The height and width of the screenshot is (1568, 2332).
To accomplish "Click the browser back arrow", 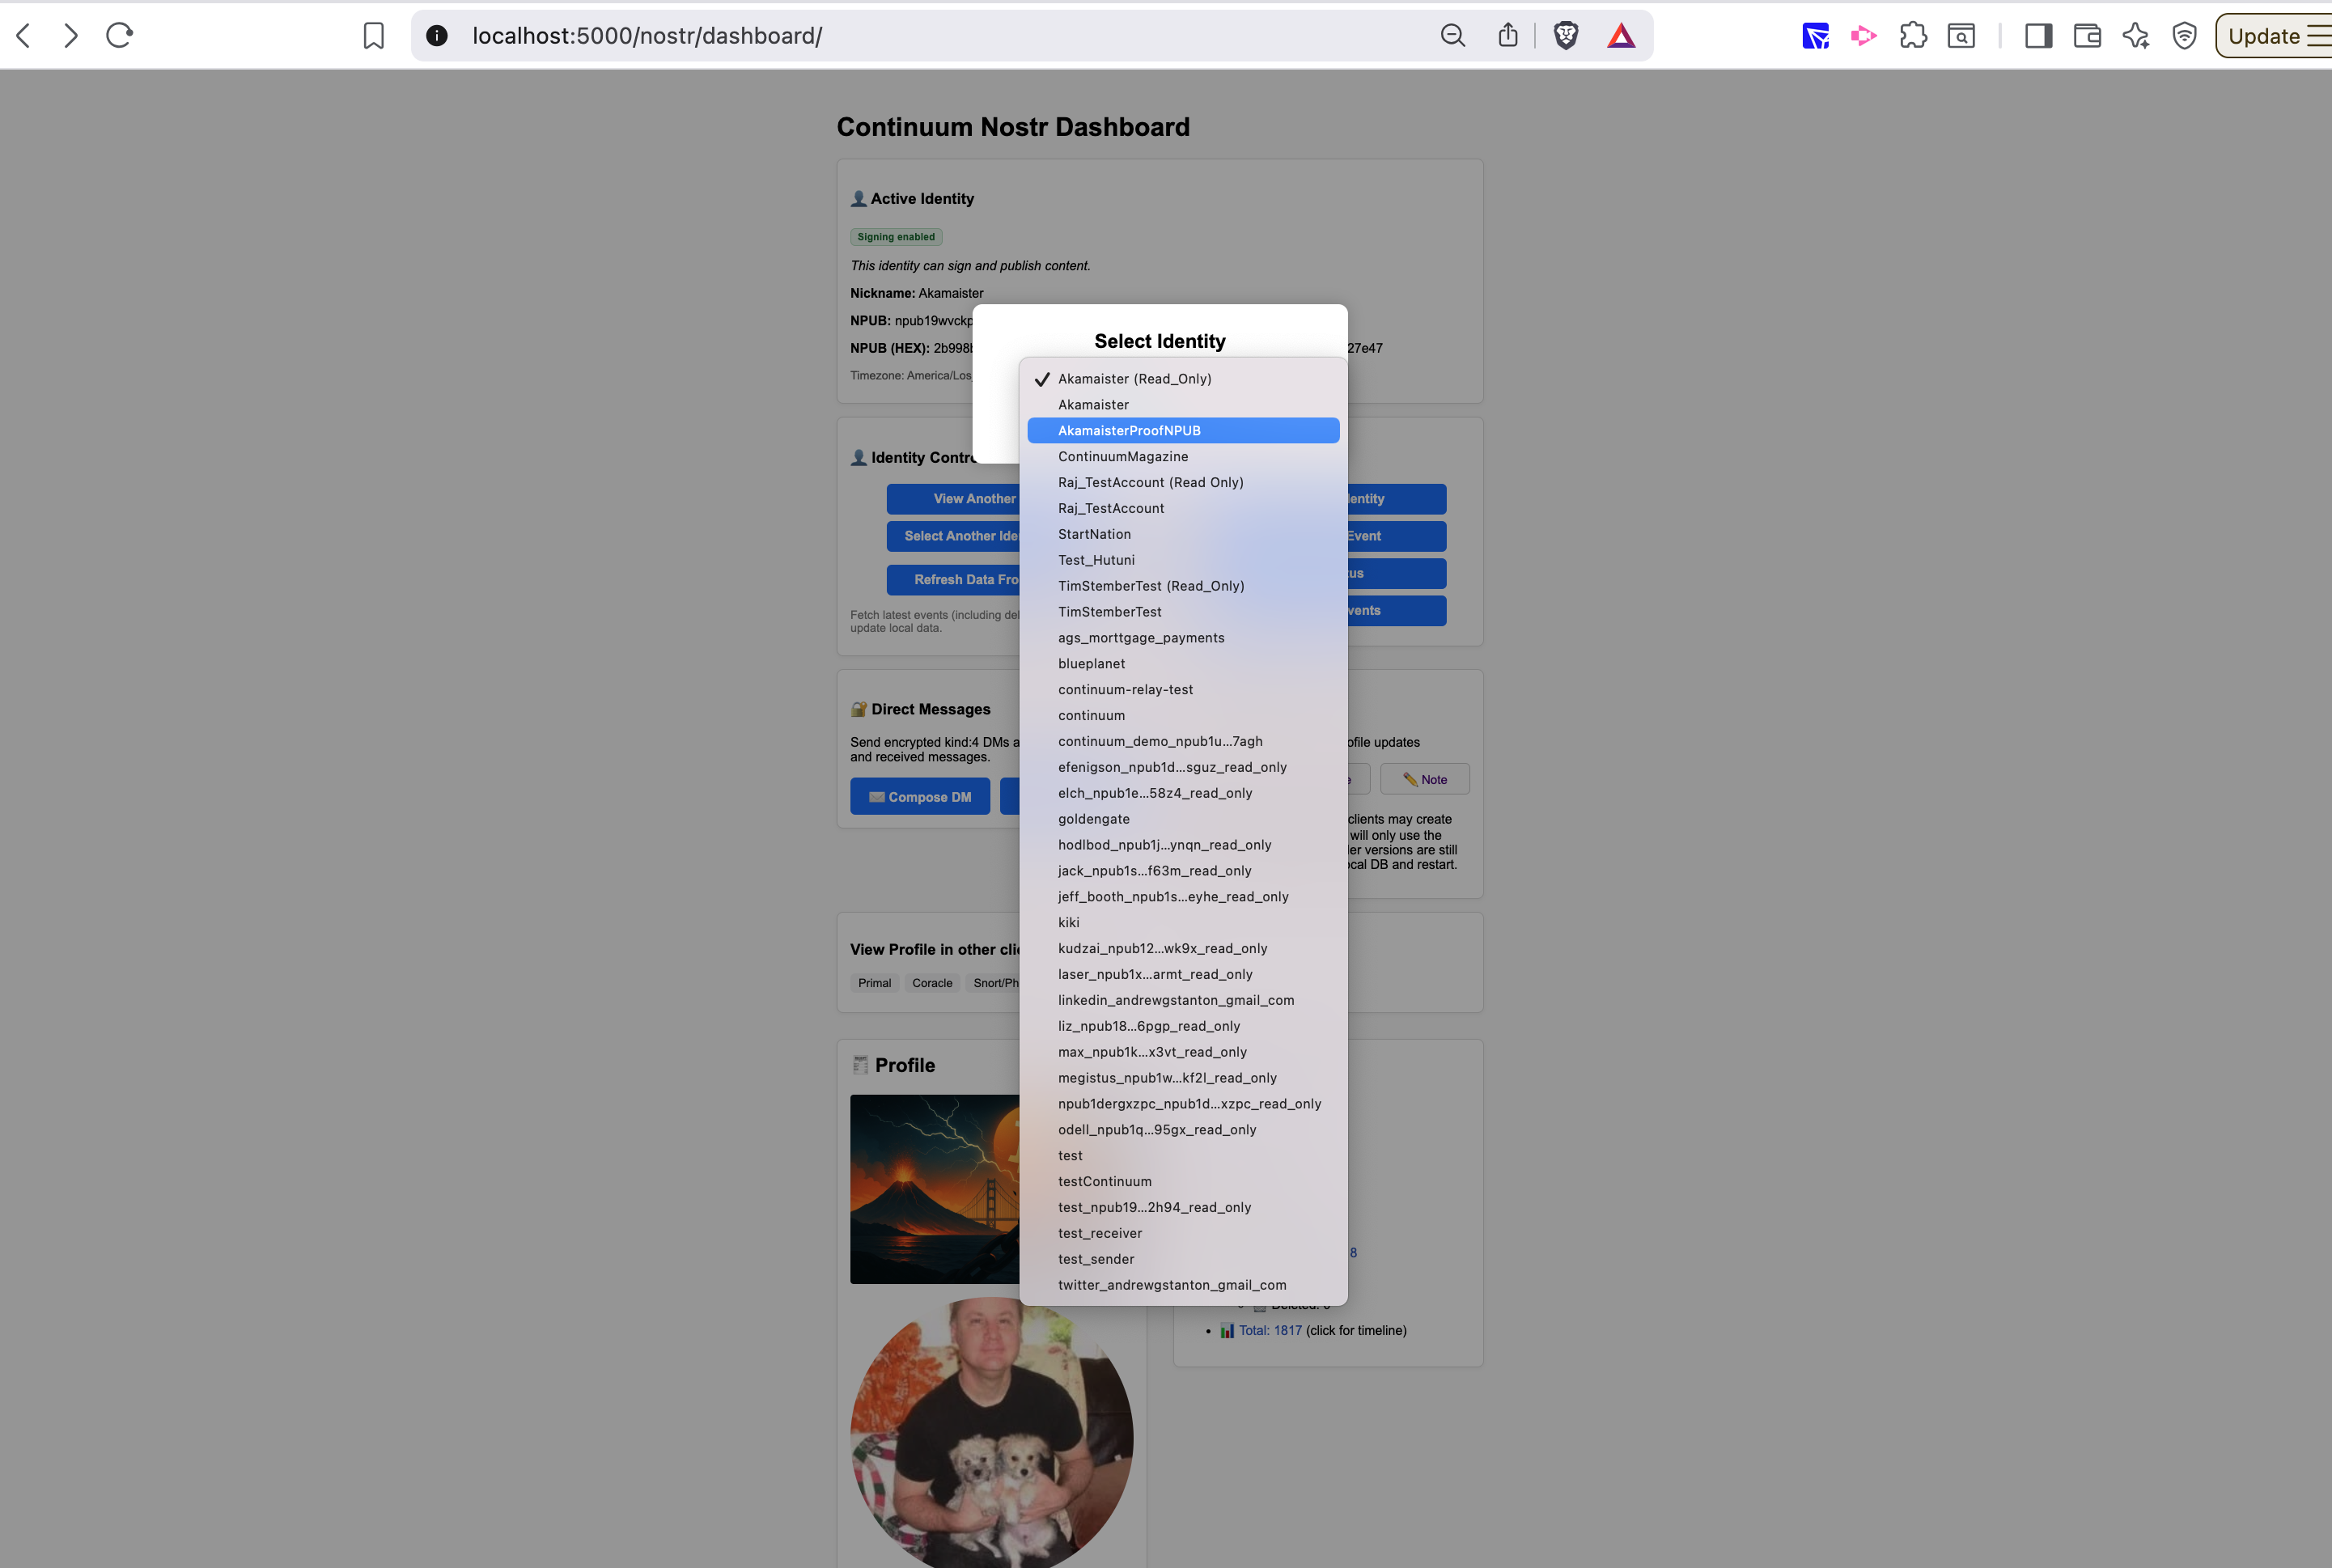I will pyautogui.click(x=24, y=36).
